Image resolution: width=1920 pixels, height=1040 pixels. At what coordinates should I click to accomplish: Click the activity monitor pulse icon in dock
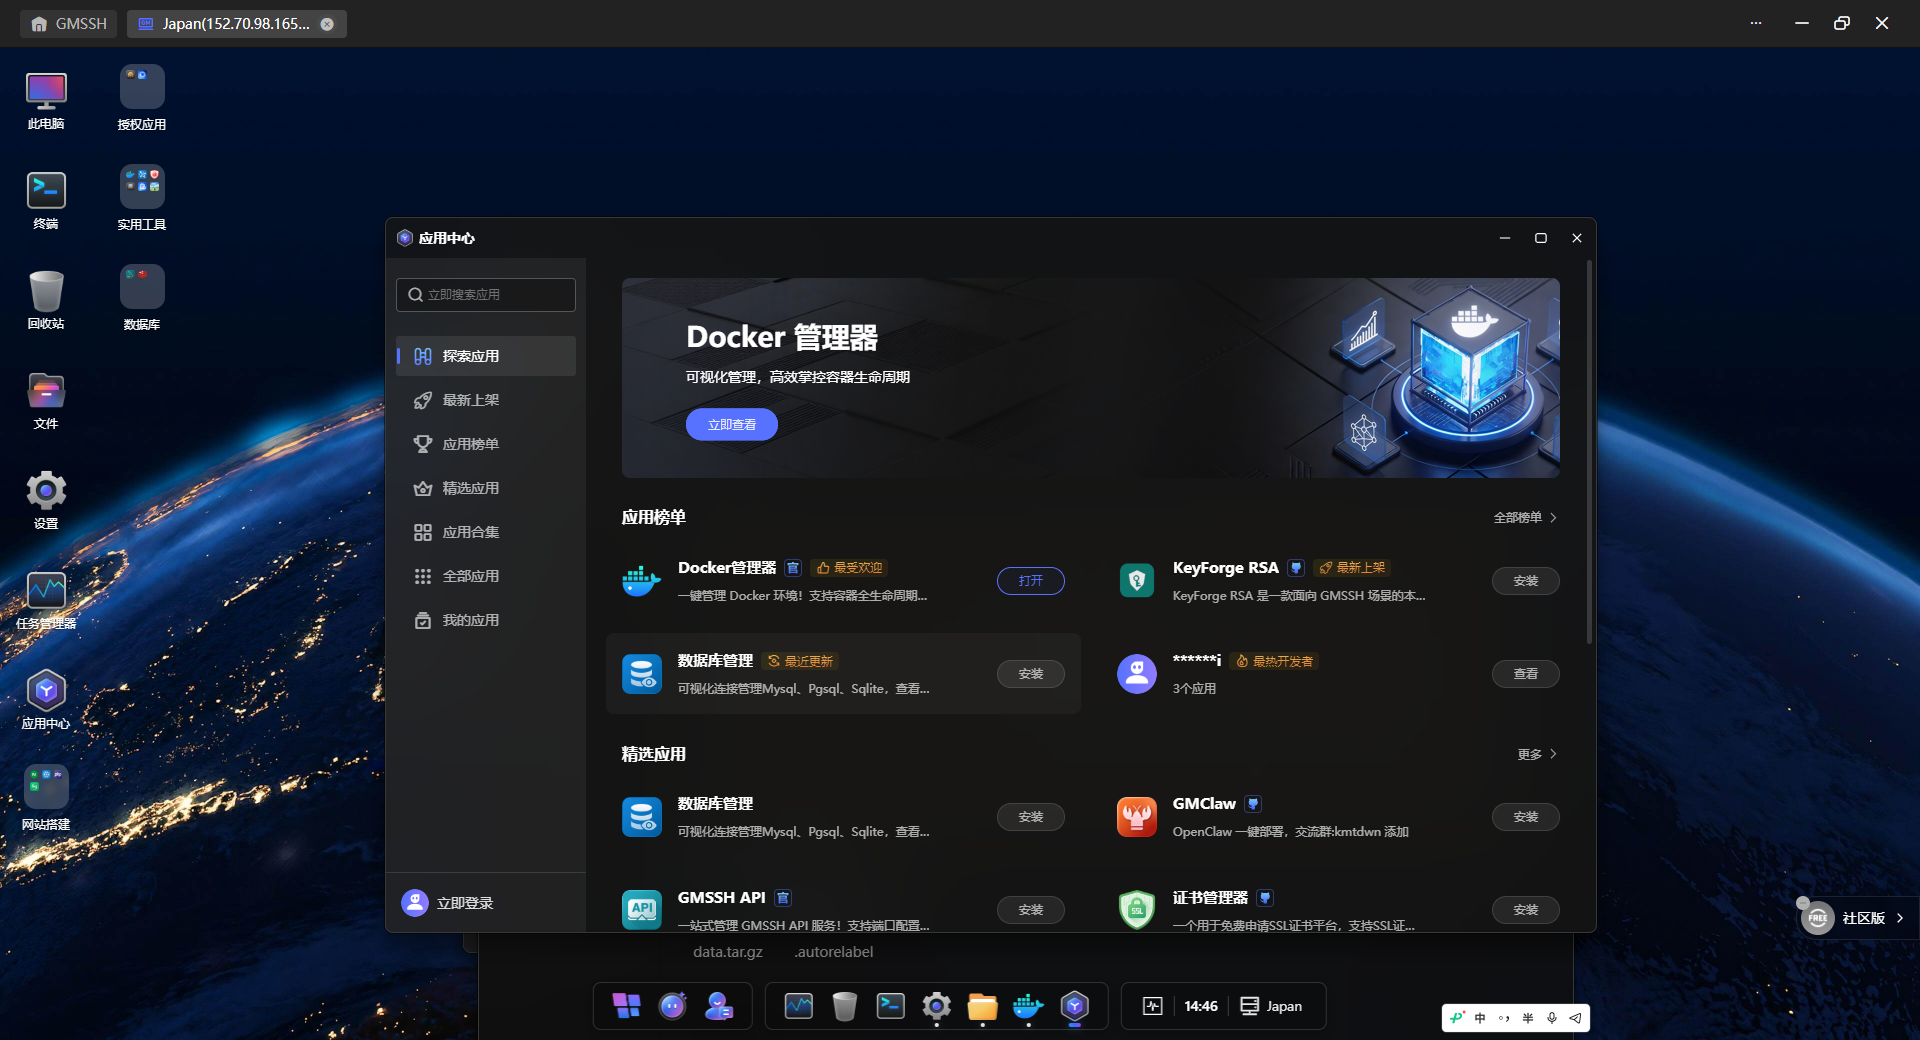pos(1153,1006)
